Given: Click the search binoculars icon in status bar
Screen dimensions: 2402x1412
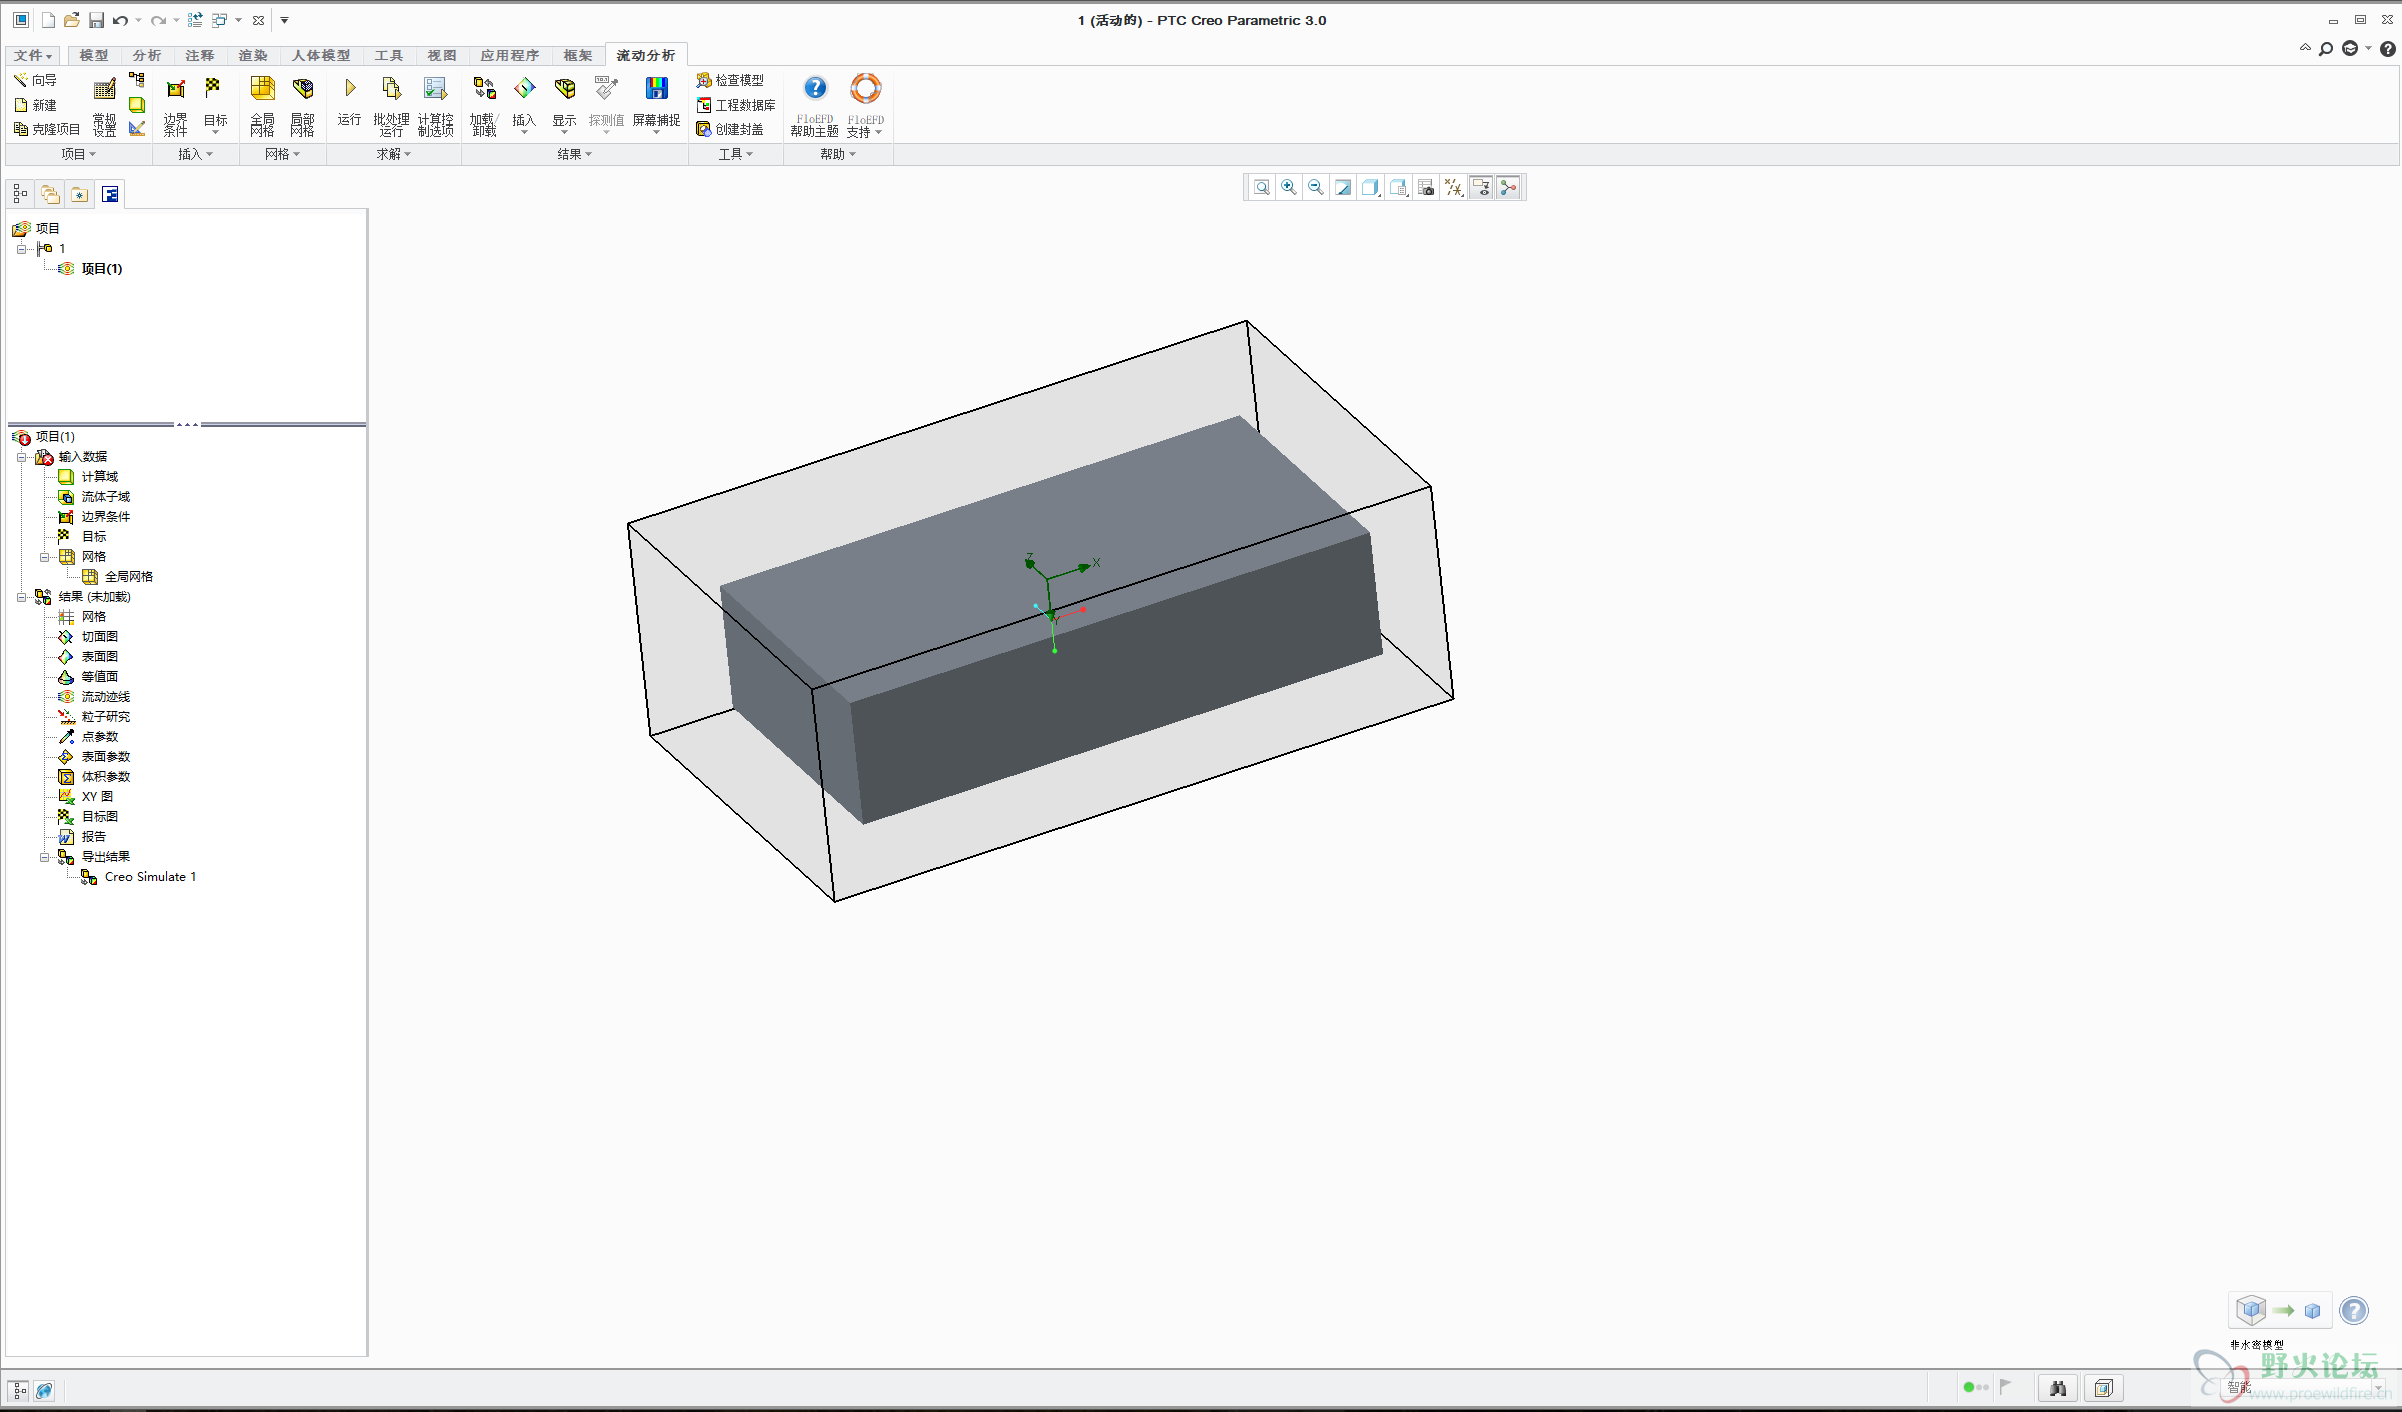Looking at the screenshot, I should click(x=2058, y=1388).
